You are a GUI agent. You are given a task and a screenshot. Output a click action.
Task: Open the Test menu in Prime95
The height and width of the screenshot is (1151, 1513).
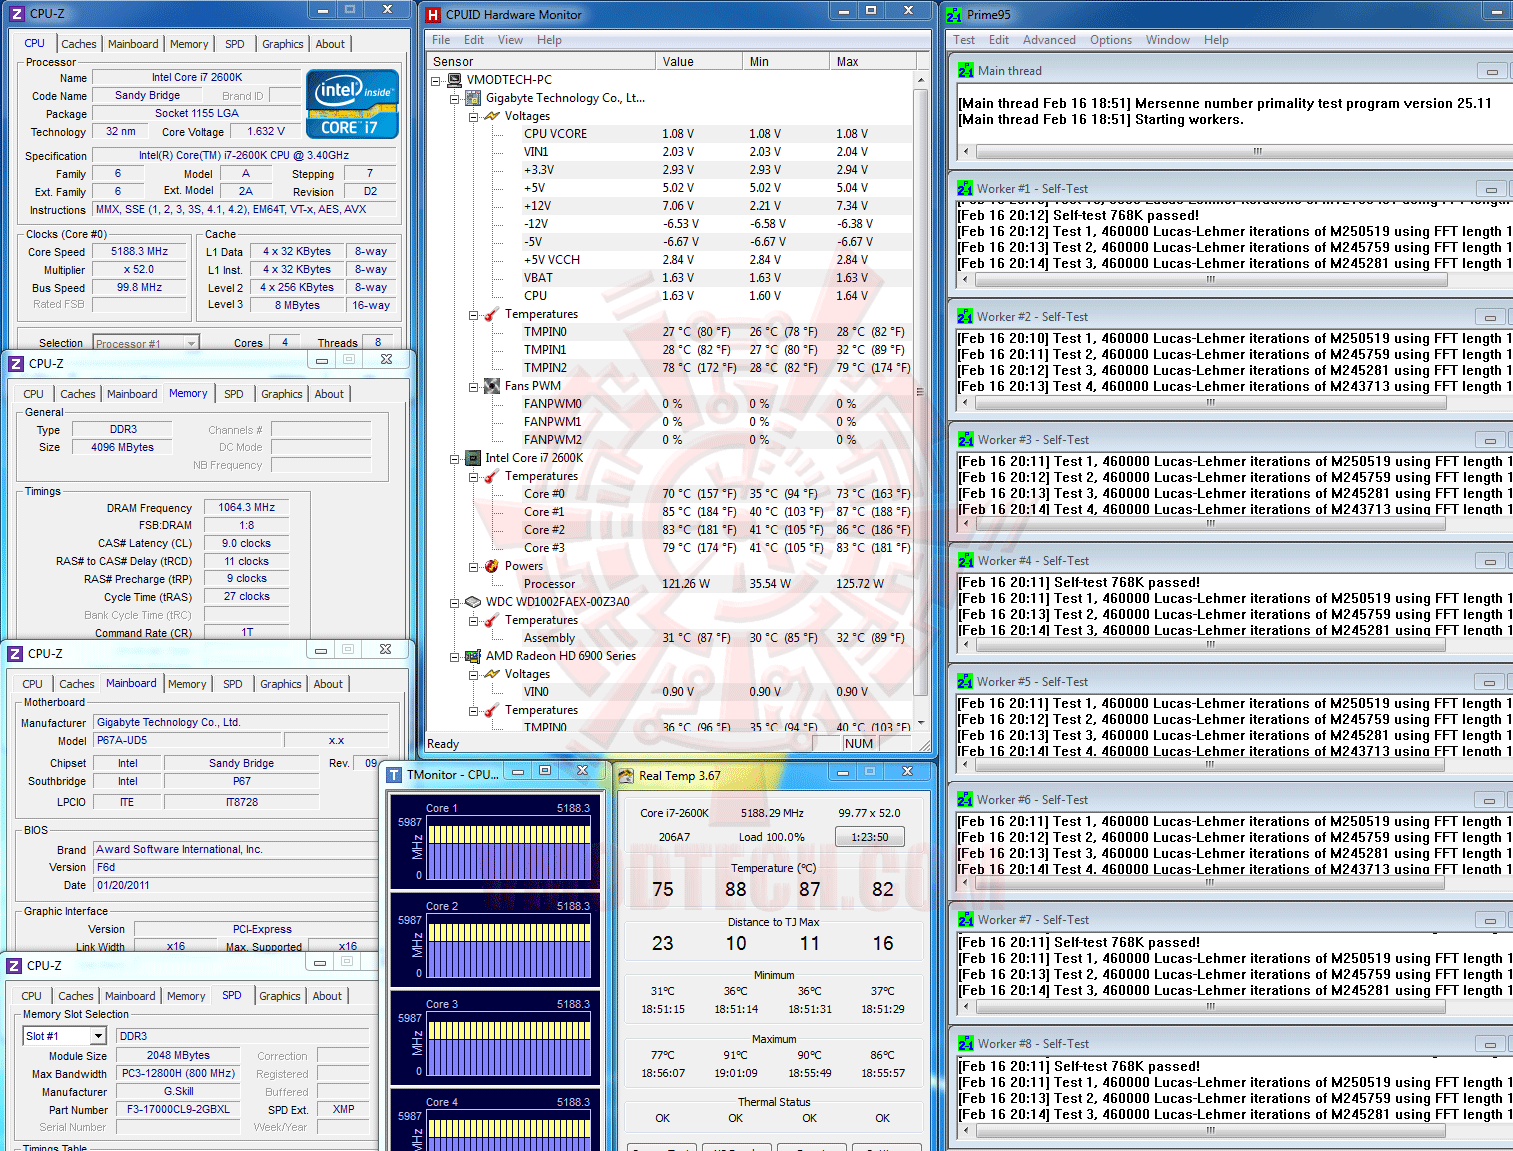(x=964, y=40)
